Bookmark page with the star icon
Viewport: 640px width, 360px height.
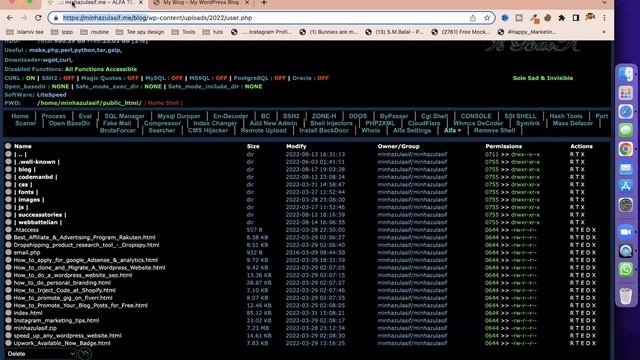(487, 18)
